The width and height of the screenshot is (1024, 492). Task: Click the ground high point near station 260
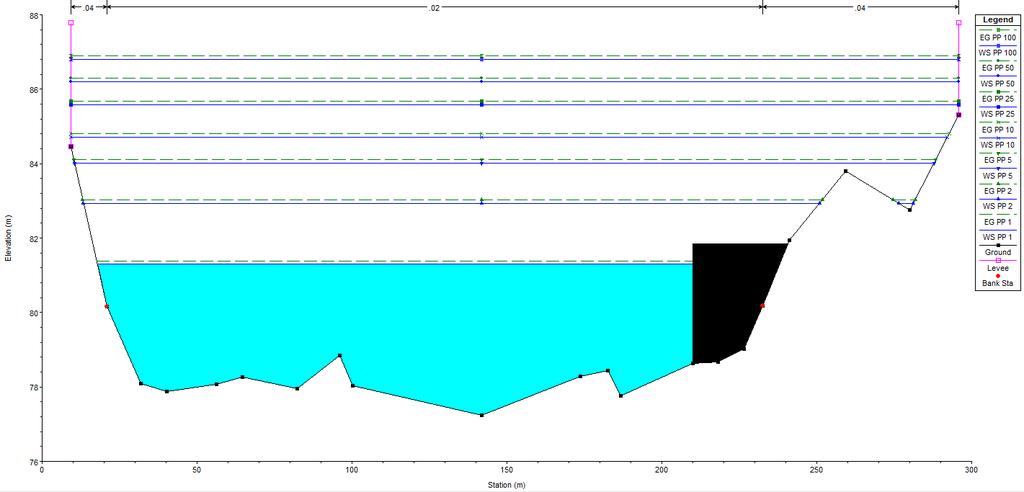pyautogui.click(x=846, y=171)
